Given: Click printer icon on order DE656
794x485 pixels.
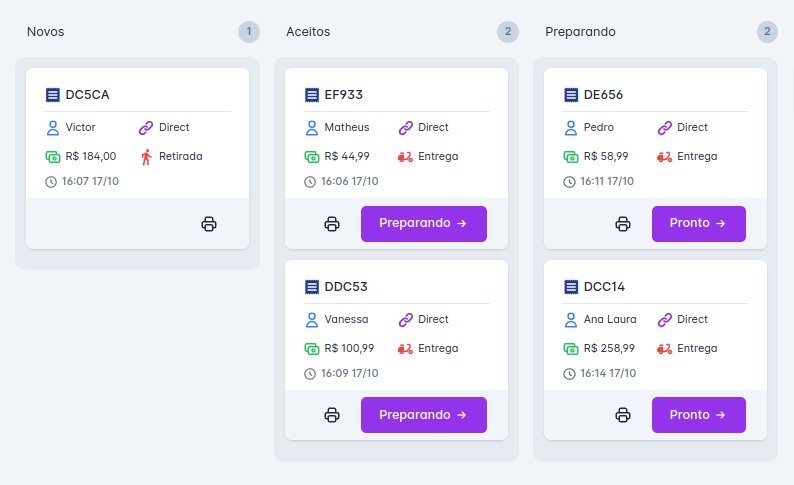Looking at the screenshot, I should click(622, 224).
